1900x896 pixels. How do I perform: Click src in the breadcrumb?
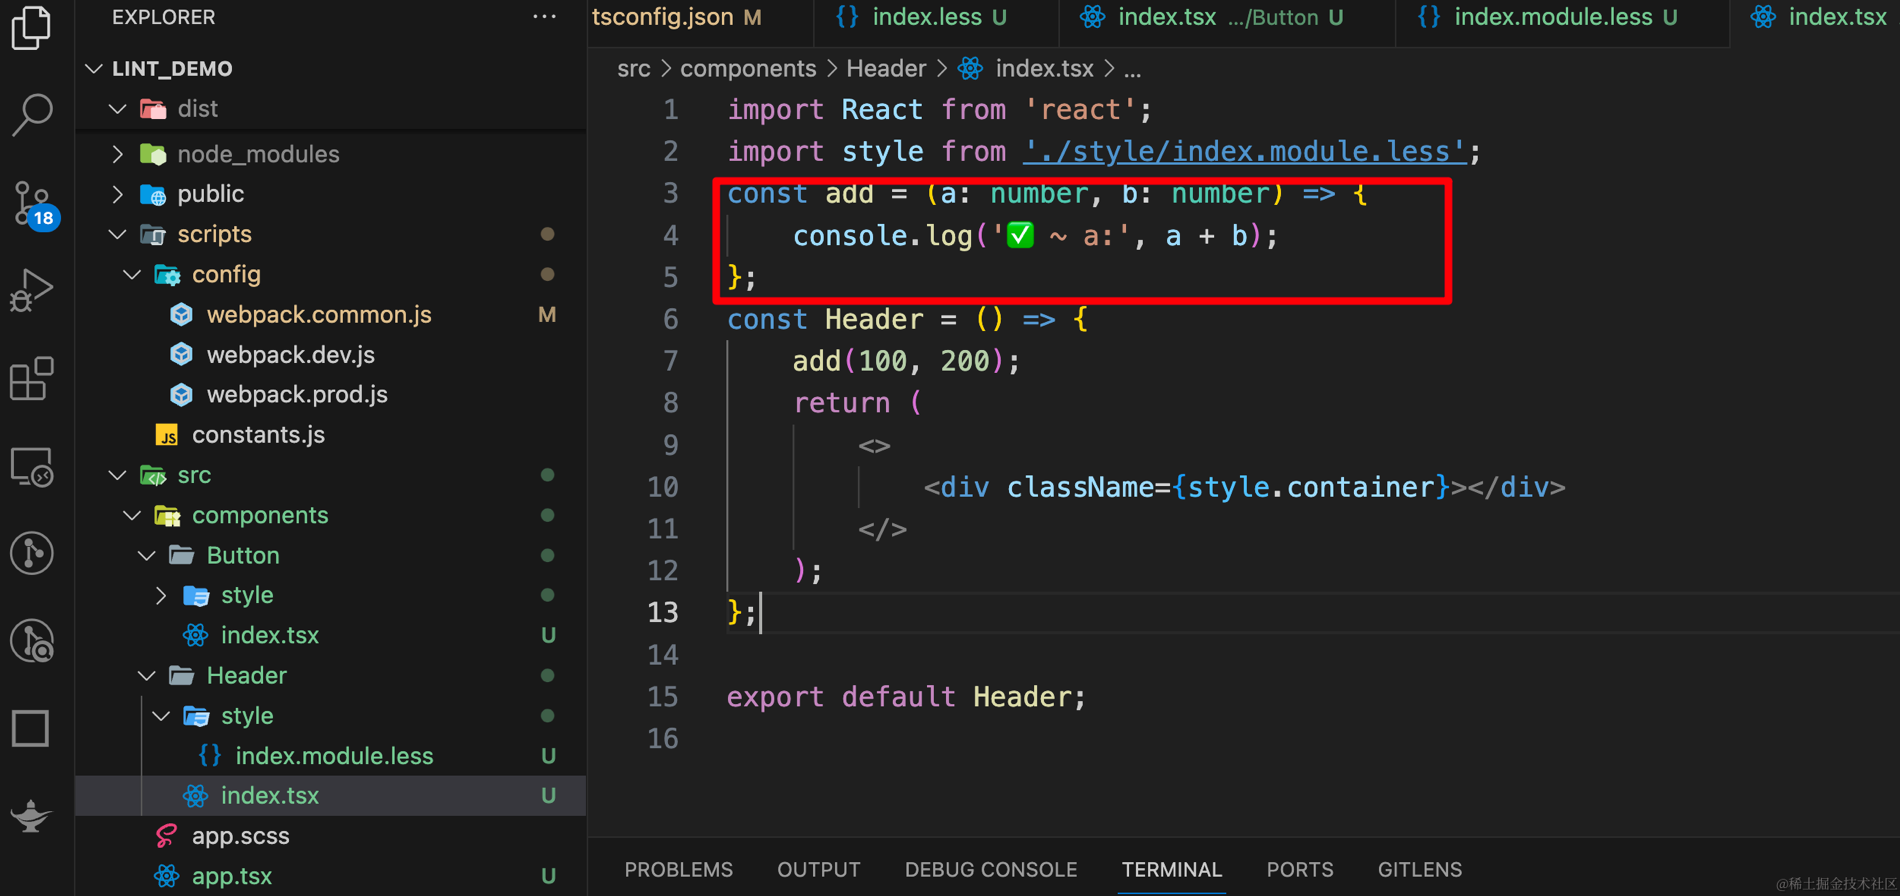tap(634, 69)
